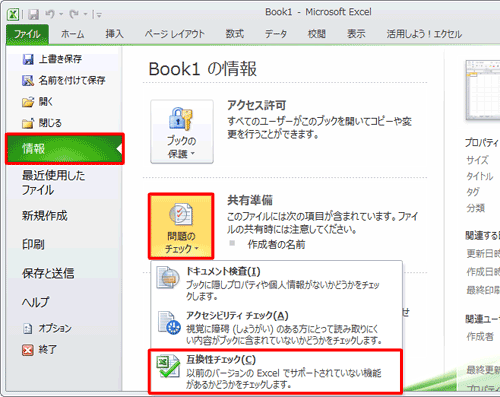Screen dimensions: 500x397
Task: Click the ドキュメント検査 icon
Action: click(168, 277)
